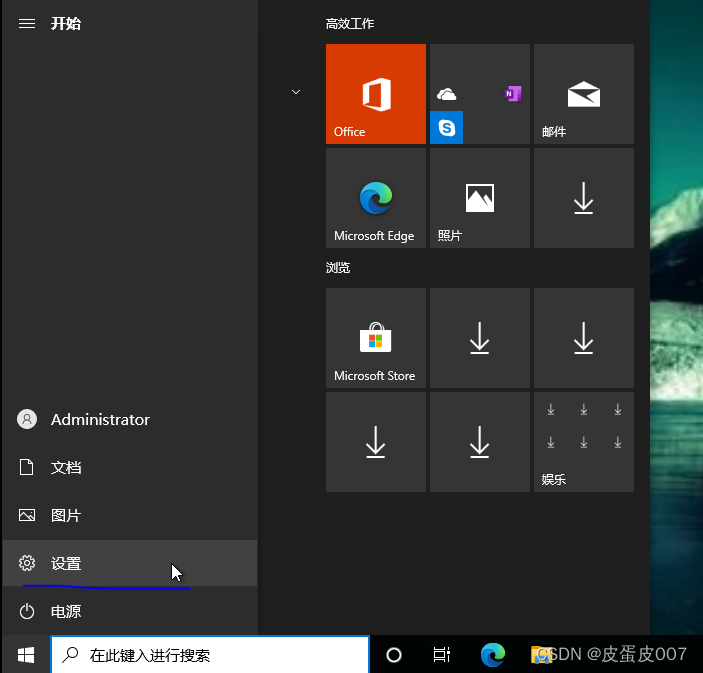Launch Edge from the taskbar
The width and height of the screenshot is (703, 673).
pos(493,655)
